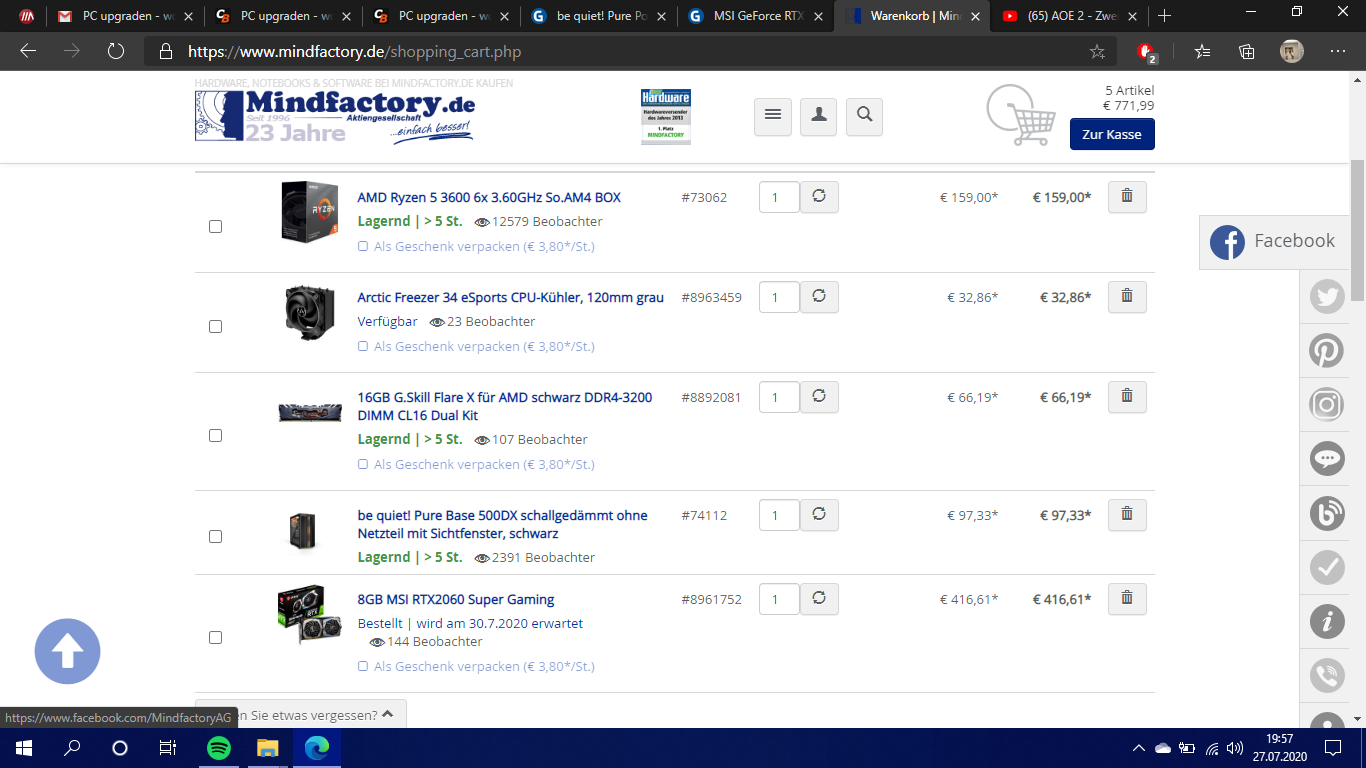Switch to the MSI GeForce RTX tab
The image size is (1366, 768).
(x=755, y=16)
